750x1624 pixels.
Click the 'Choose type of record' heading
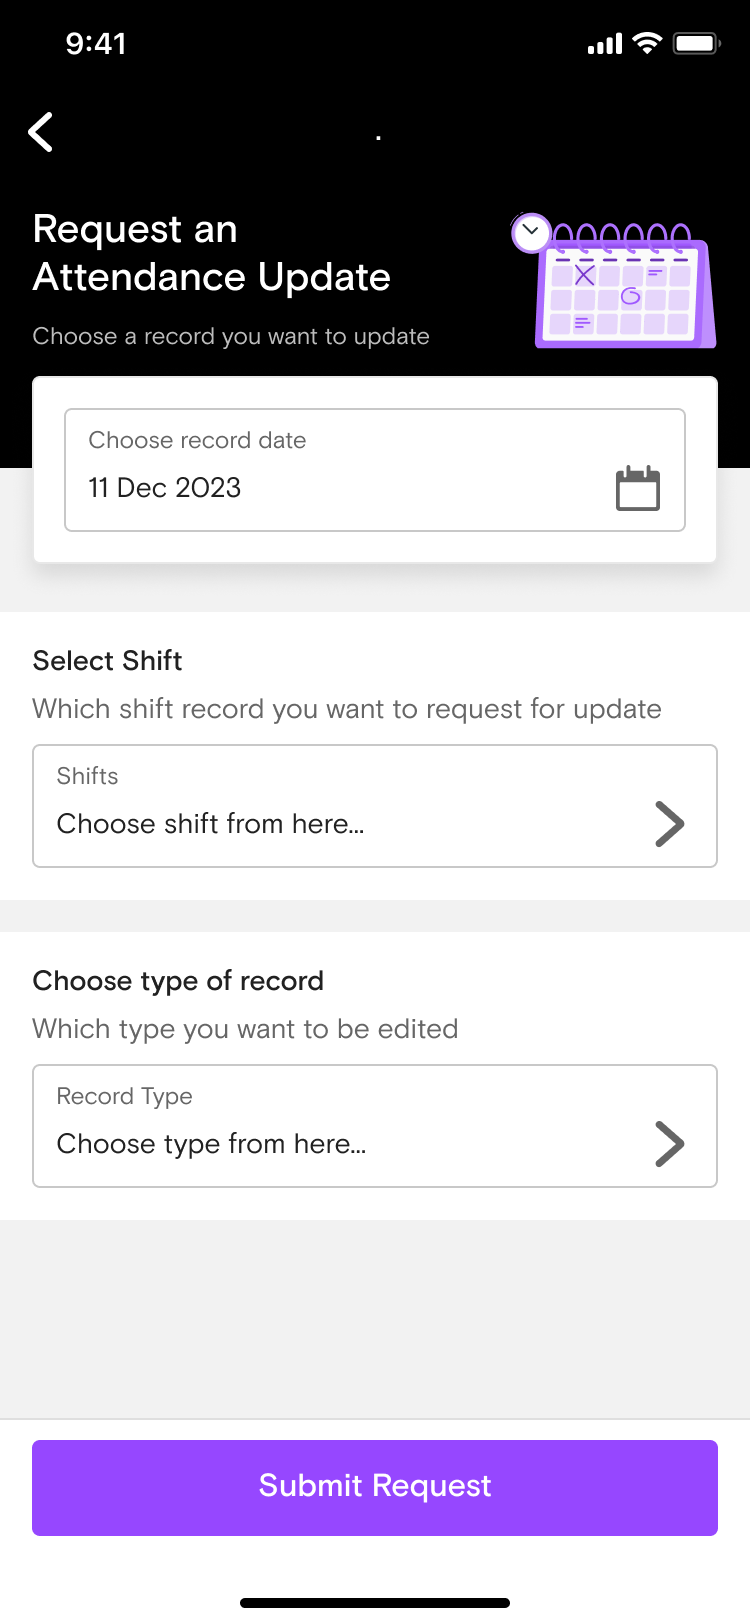(178, 981)
